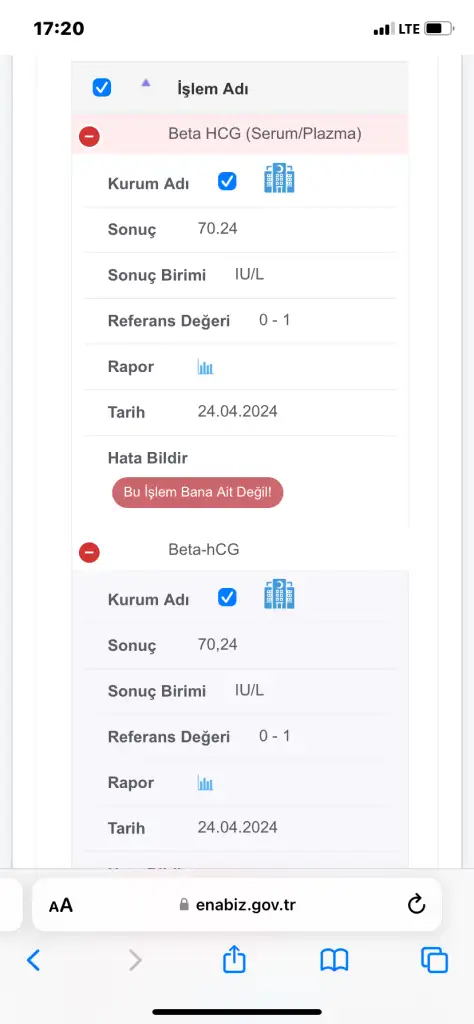Uncheck Kurum Adı checkbox under Beta-hCG
Viewport: 474px width, 1024px height.
point(227,598)
